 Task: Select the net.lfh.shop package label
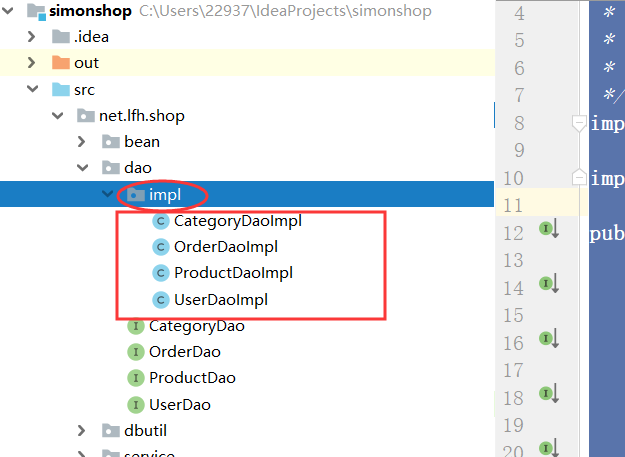coord(142,116)
